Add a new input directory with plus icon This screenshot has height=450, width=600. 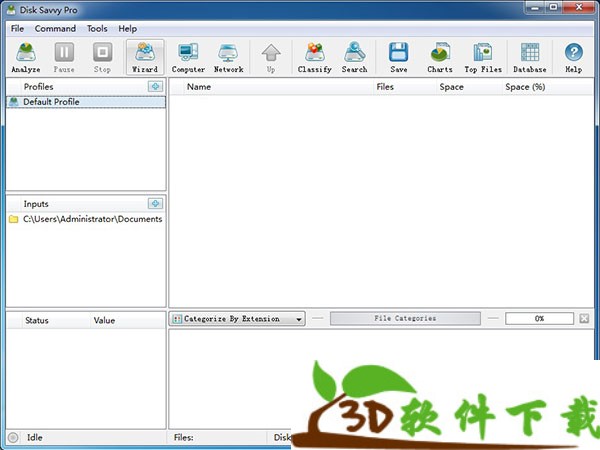coord(155,204)
